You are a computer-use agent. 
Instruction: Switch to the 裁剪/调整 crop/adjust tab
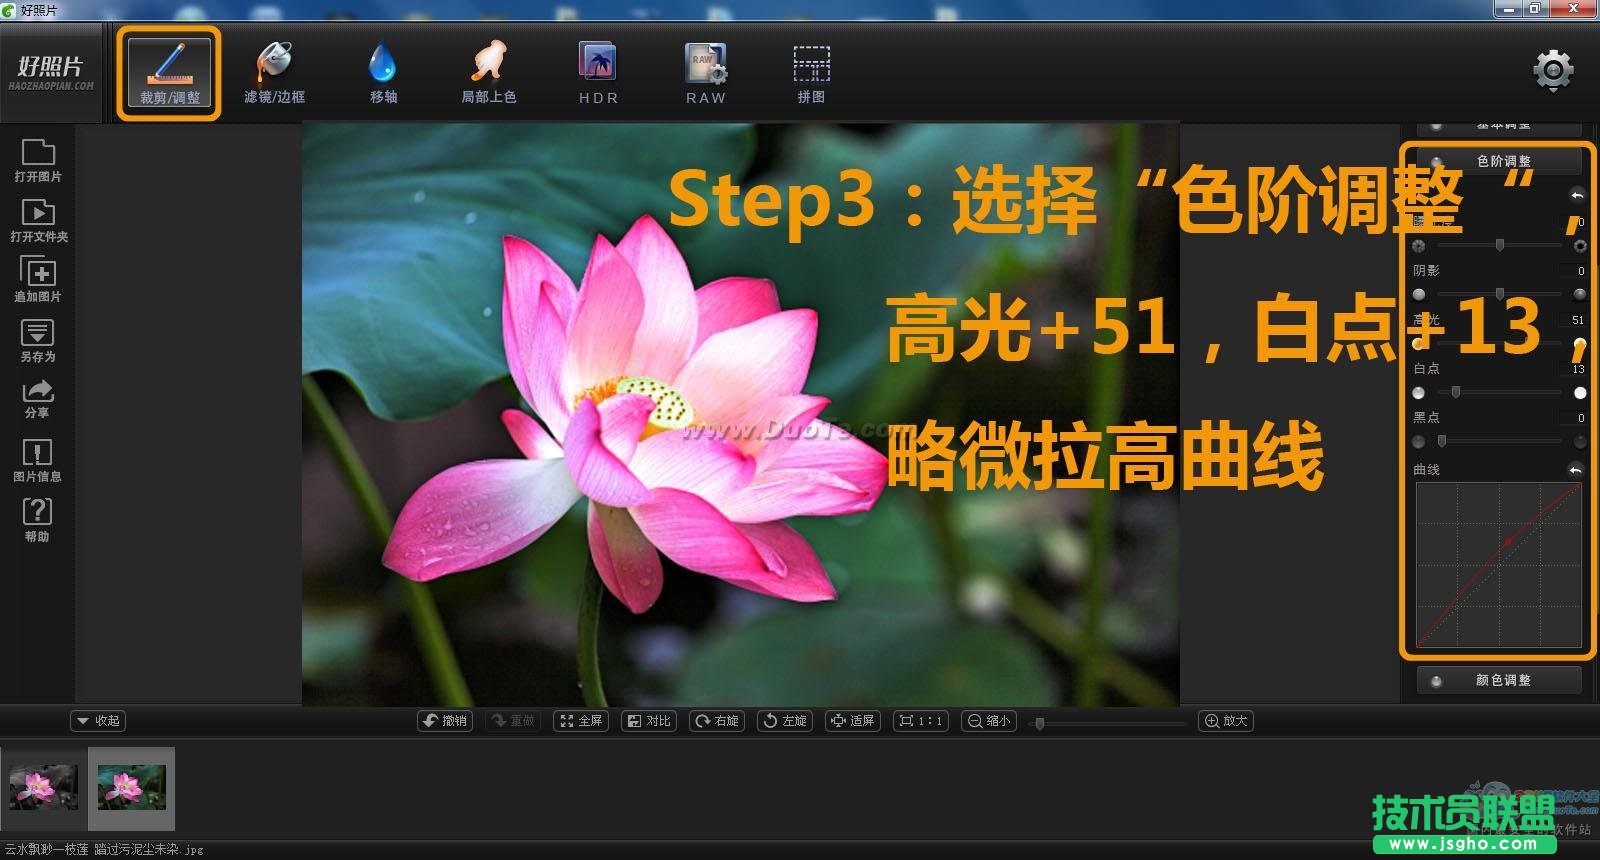tap(169, 74)
